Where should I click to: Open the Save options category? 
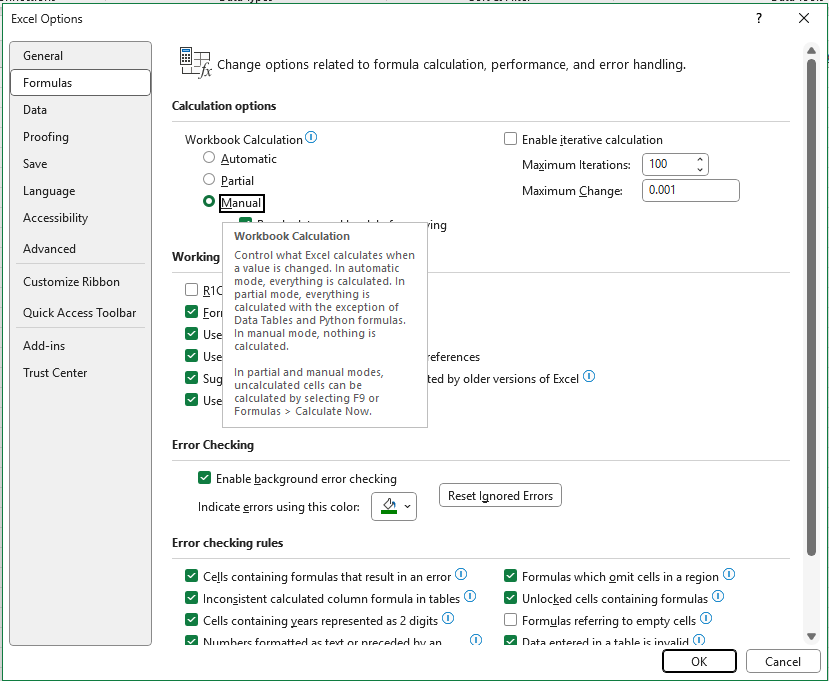(x=80, y=164)
